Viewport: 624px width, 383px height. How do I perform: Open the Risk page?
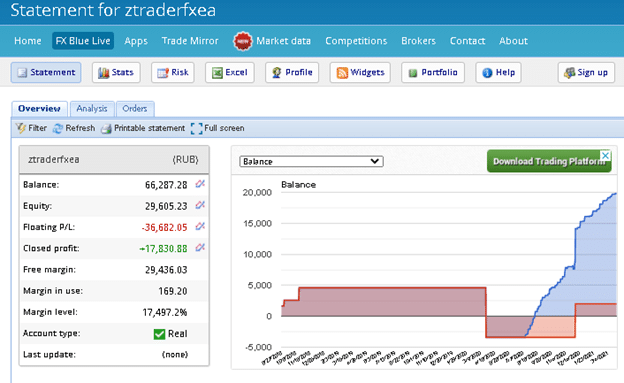click(173, 72)
